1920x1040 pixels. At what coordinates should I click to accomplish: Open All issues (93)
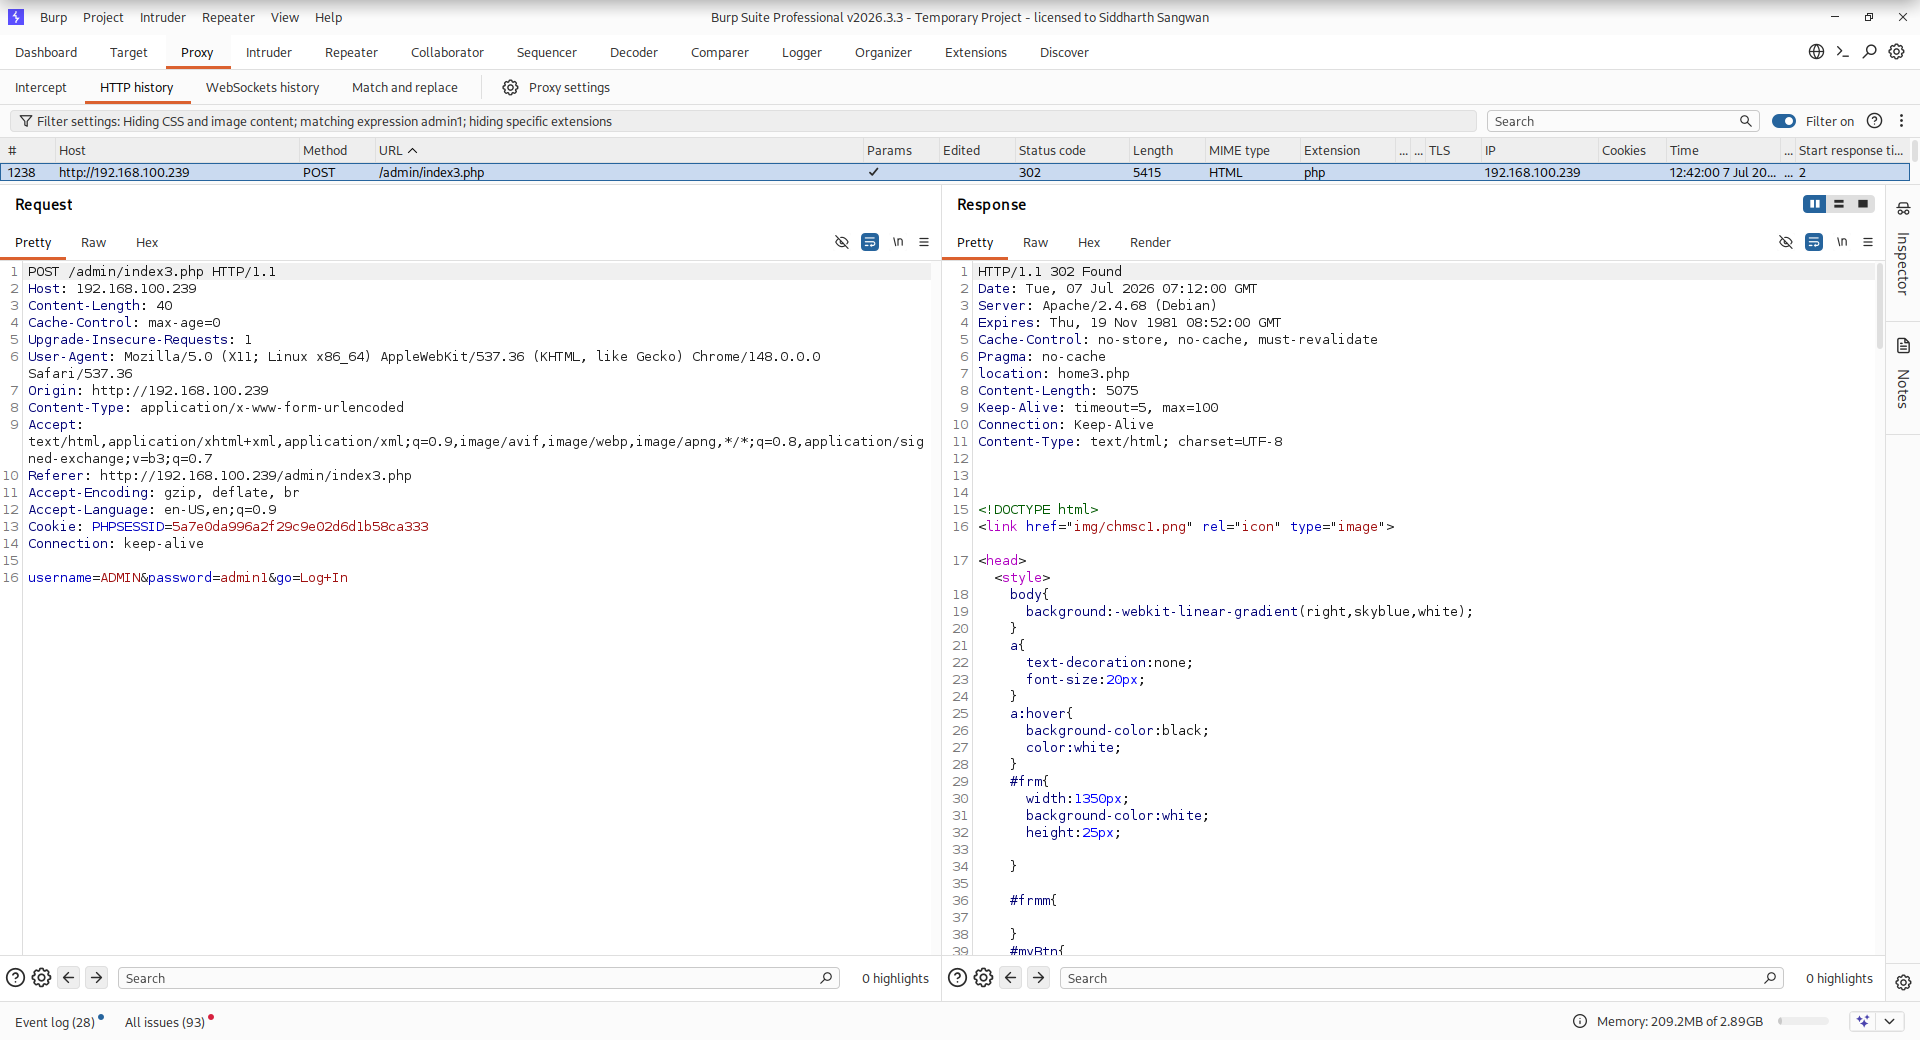click(165, 1022)
